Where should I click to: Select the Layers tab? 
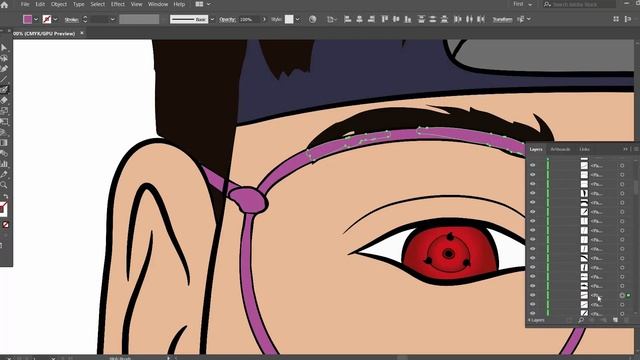click(x=536, y=149)
